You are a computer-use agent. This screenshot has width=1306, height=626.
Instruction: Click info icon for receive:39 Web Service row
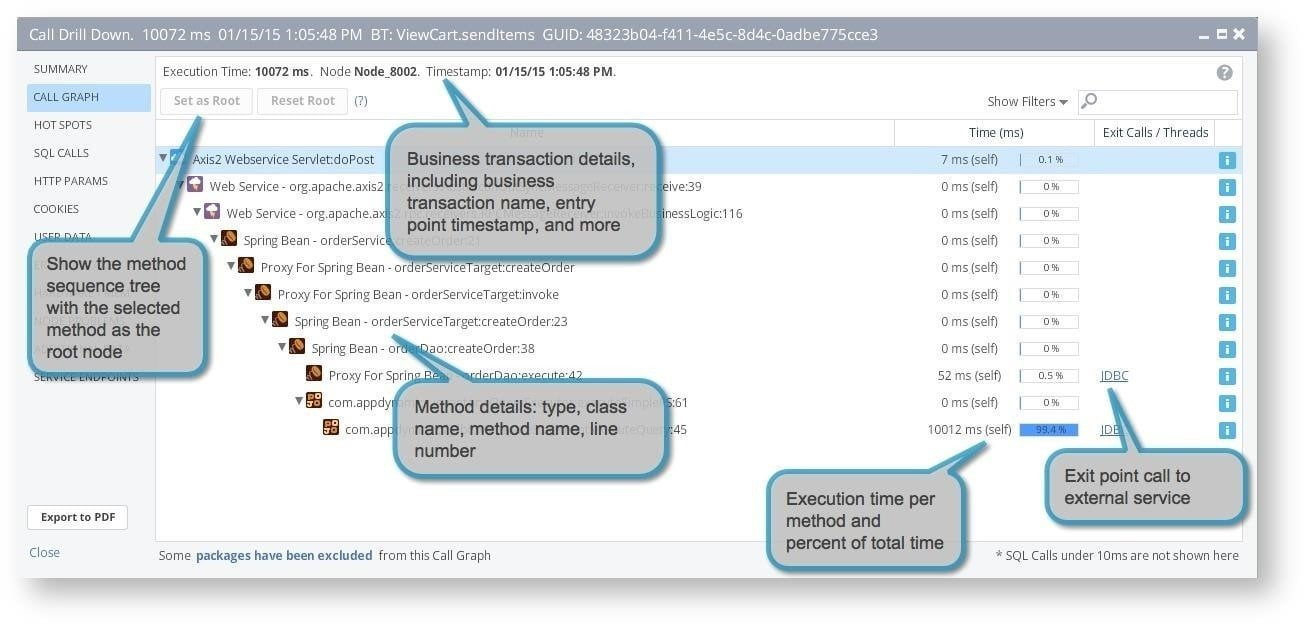1227,187
